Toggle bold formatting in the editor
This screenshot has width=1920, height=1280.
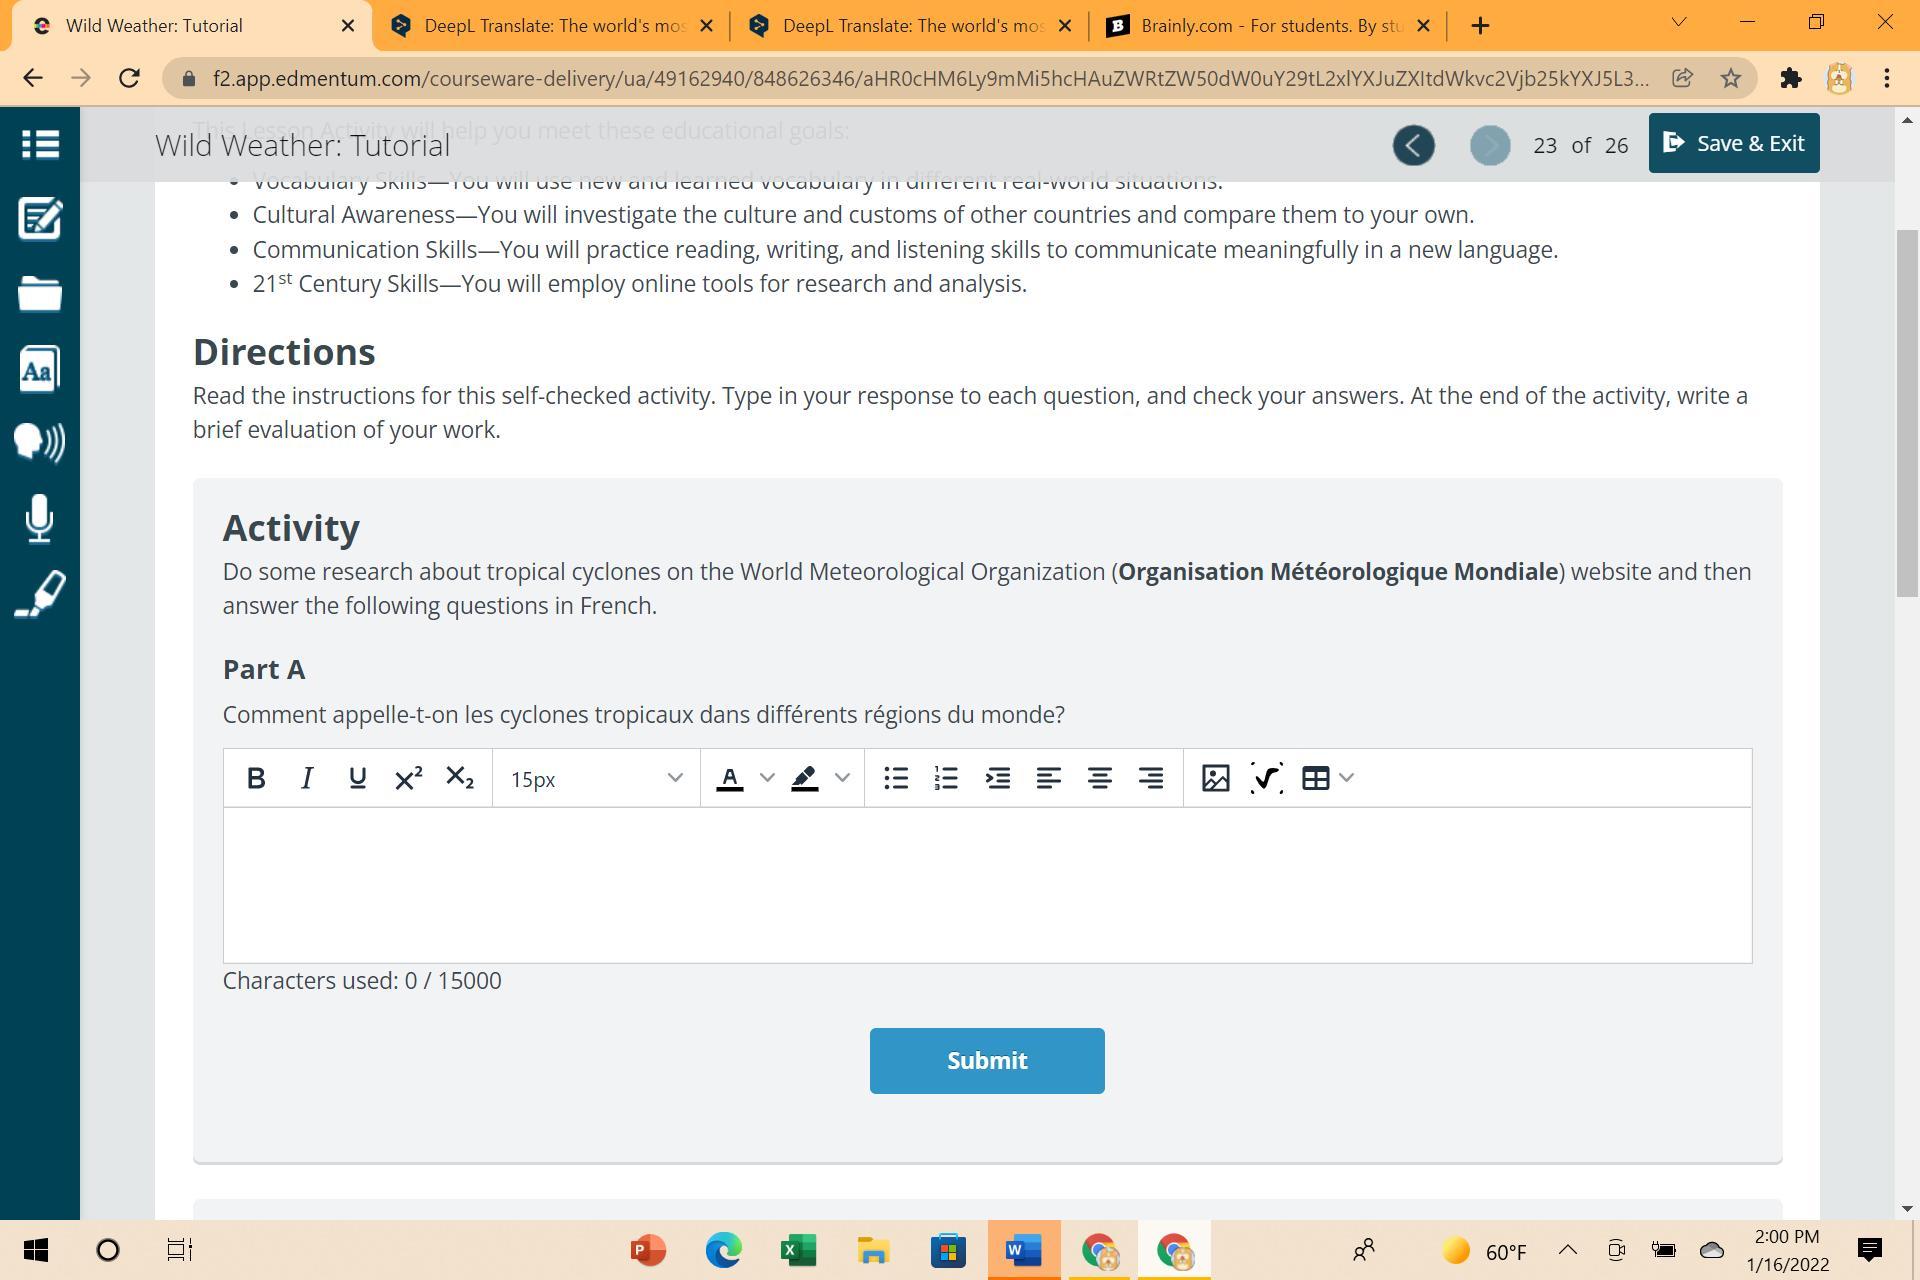point(255,778)
